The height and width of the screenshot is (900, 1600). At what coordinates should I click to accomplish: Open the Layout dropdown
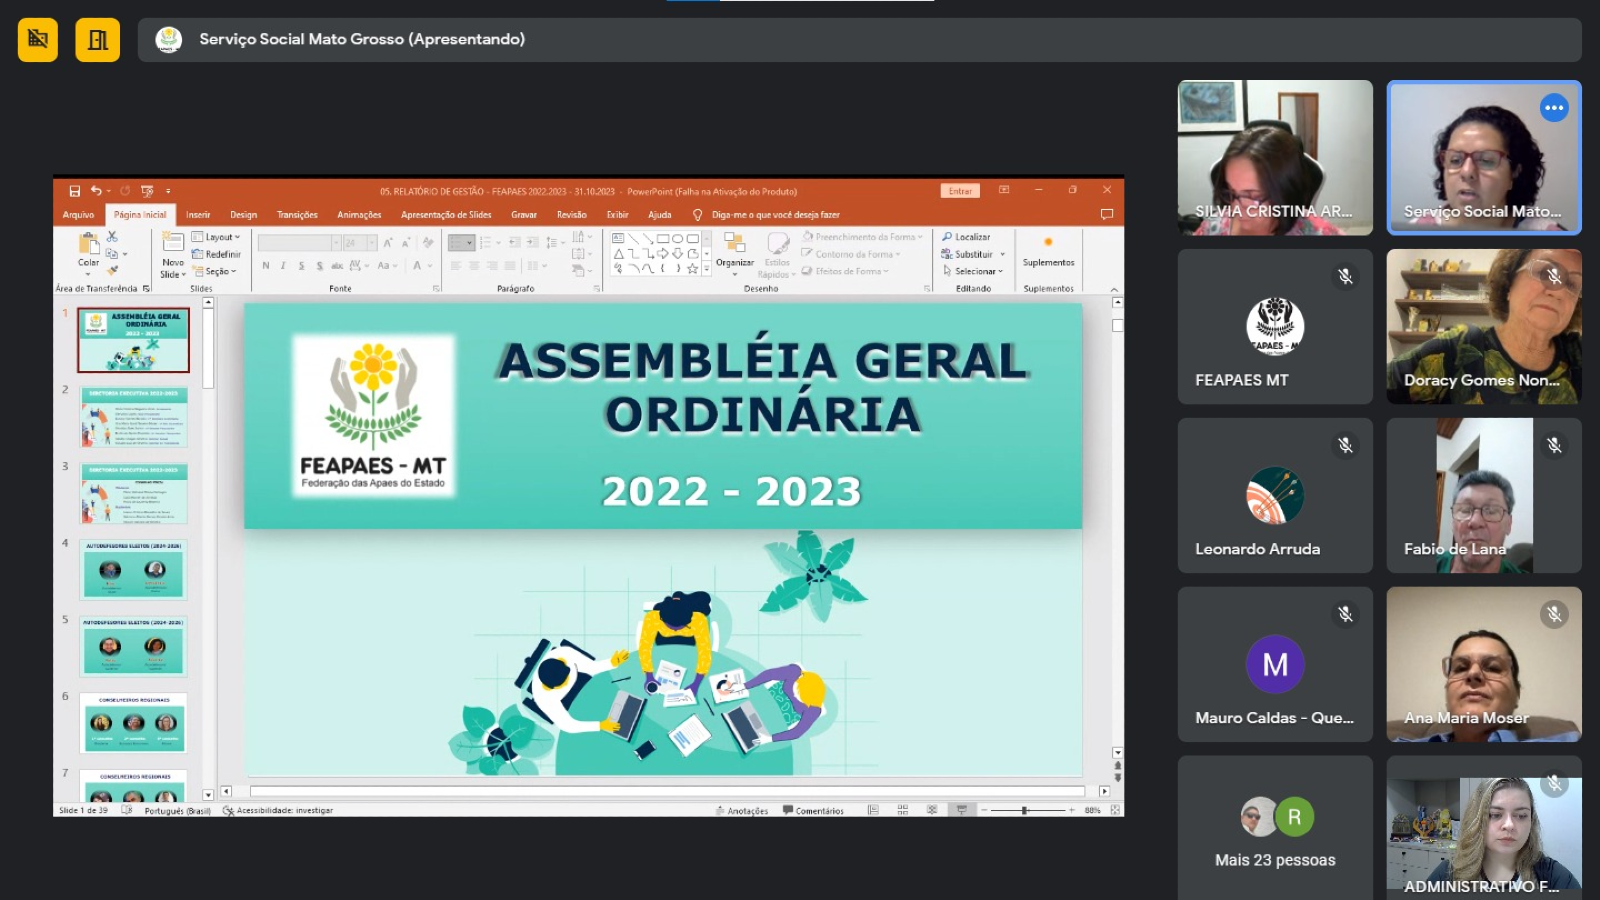pyautogui.click(x=216, y=237)
